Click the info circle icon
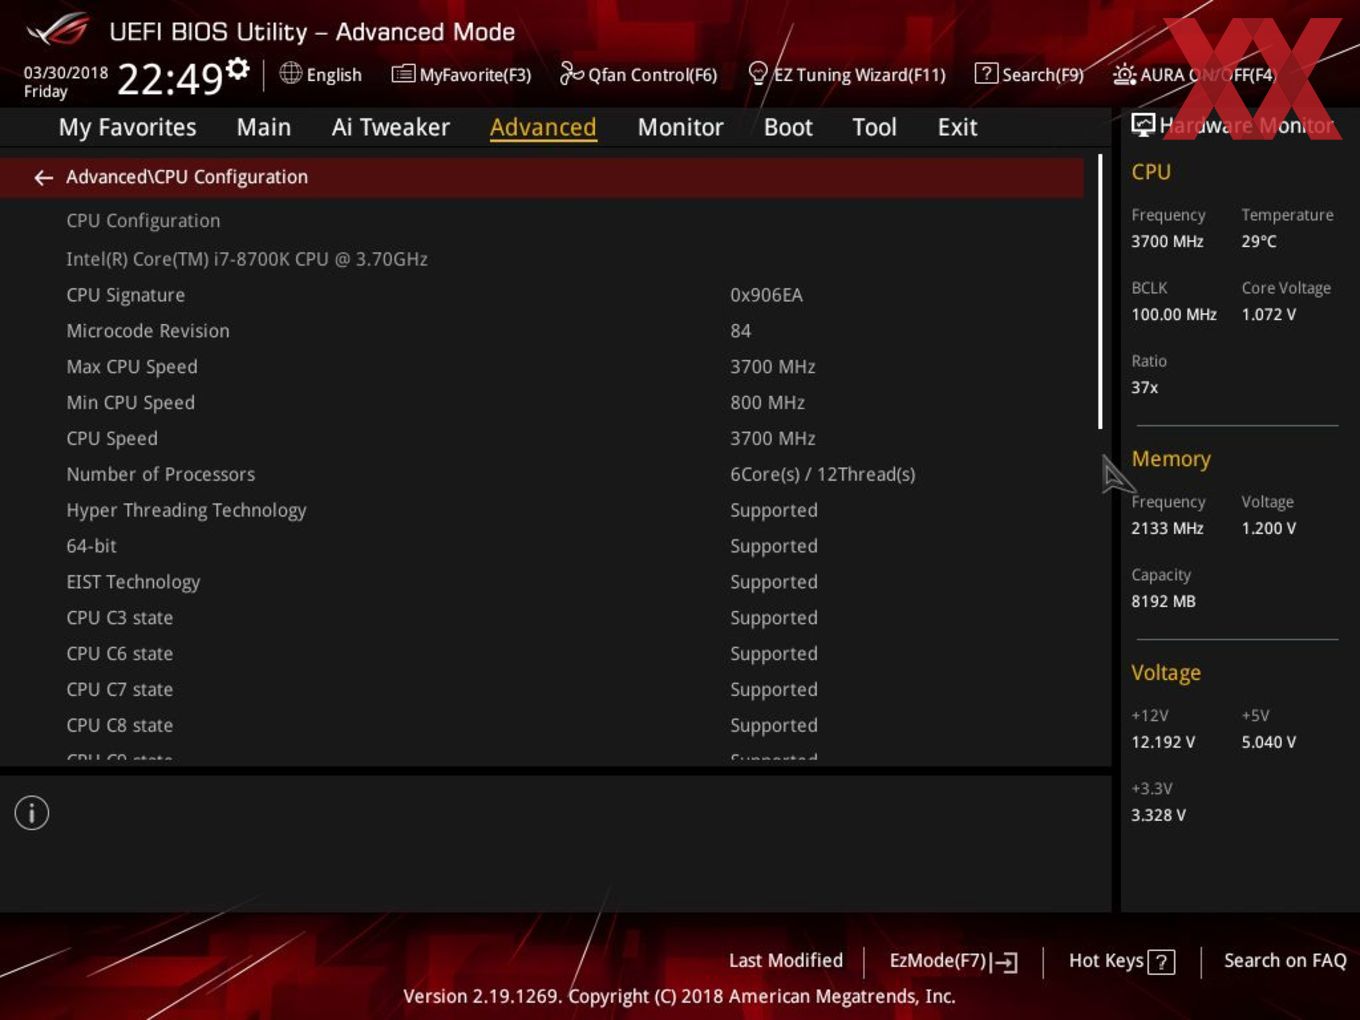The image size is (1360, 1020). (x=32, y=813)
